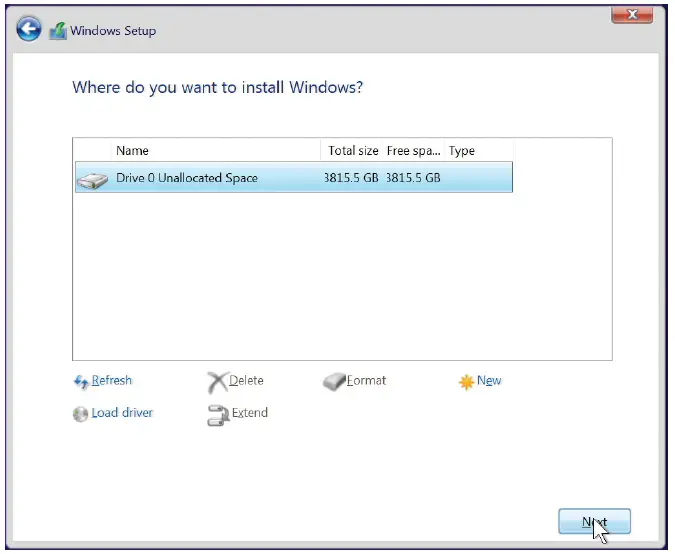Click the Format drive icon

(x=334, y=381)
